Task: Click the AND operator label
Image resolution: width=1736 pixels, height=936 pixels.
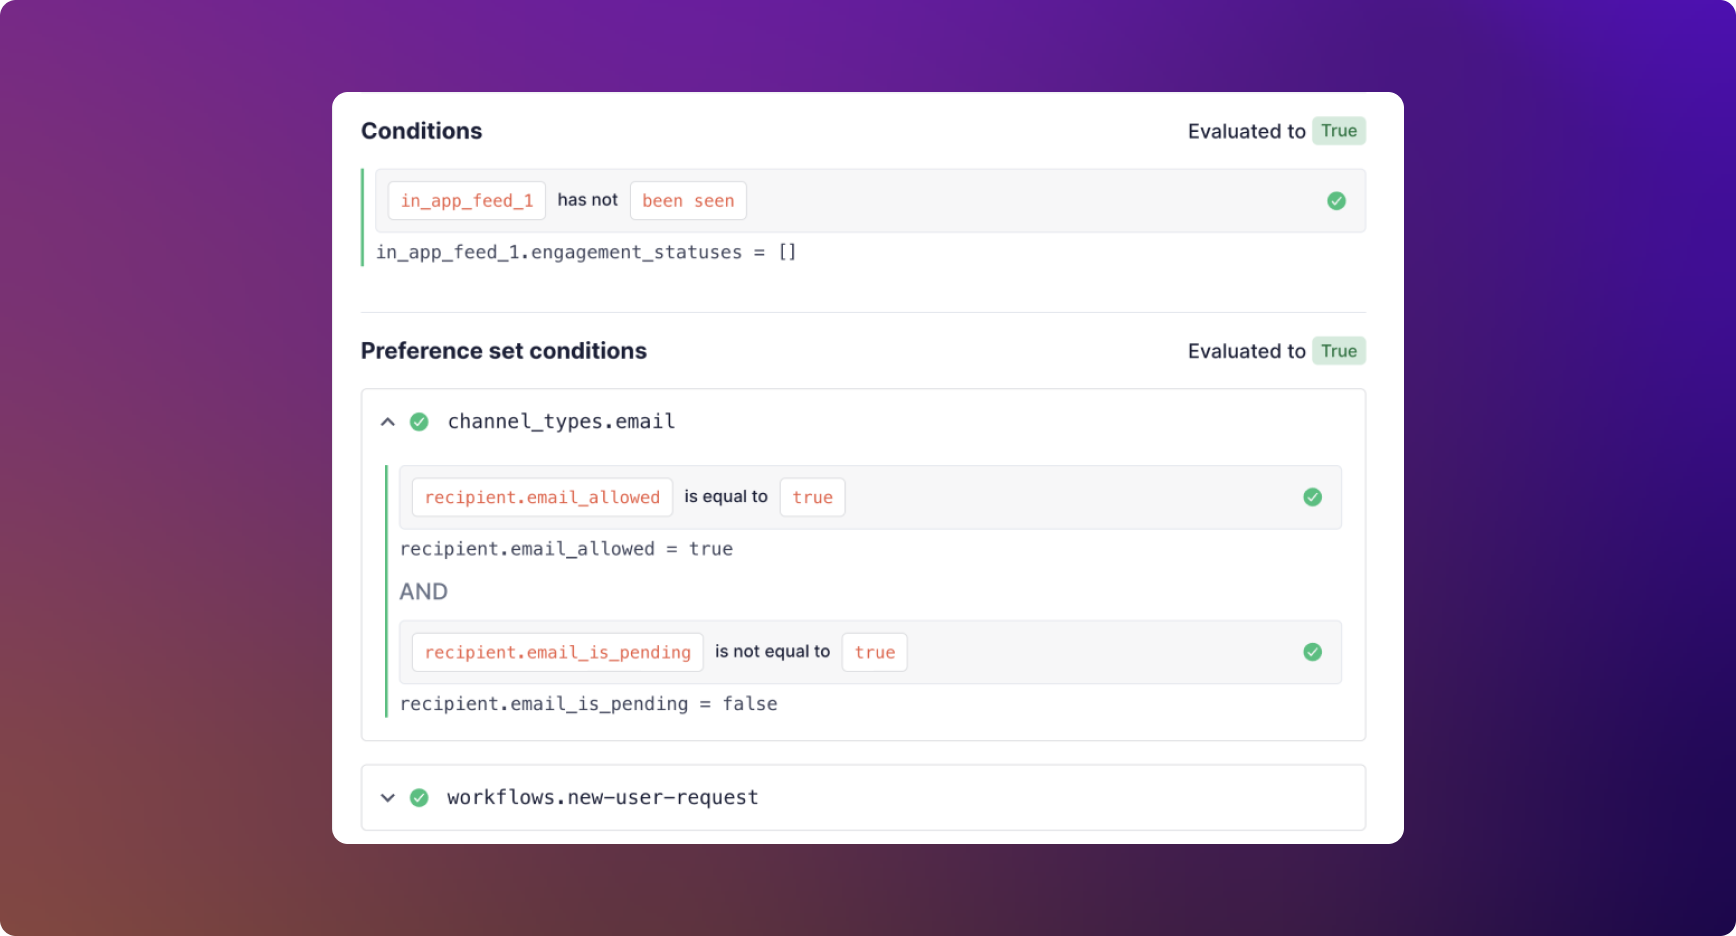Action: (424, 592)
